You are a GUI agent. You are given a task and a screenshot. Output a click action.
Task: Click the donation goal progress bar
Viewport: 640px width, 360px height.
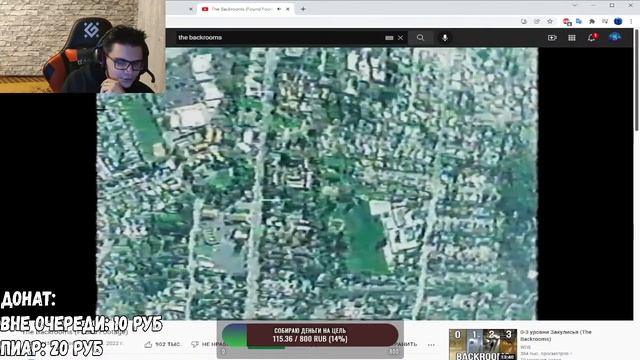pyautogui.click(x=310, y=336)
